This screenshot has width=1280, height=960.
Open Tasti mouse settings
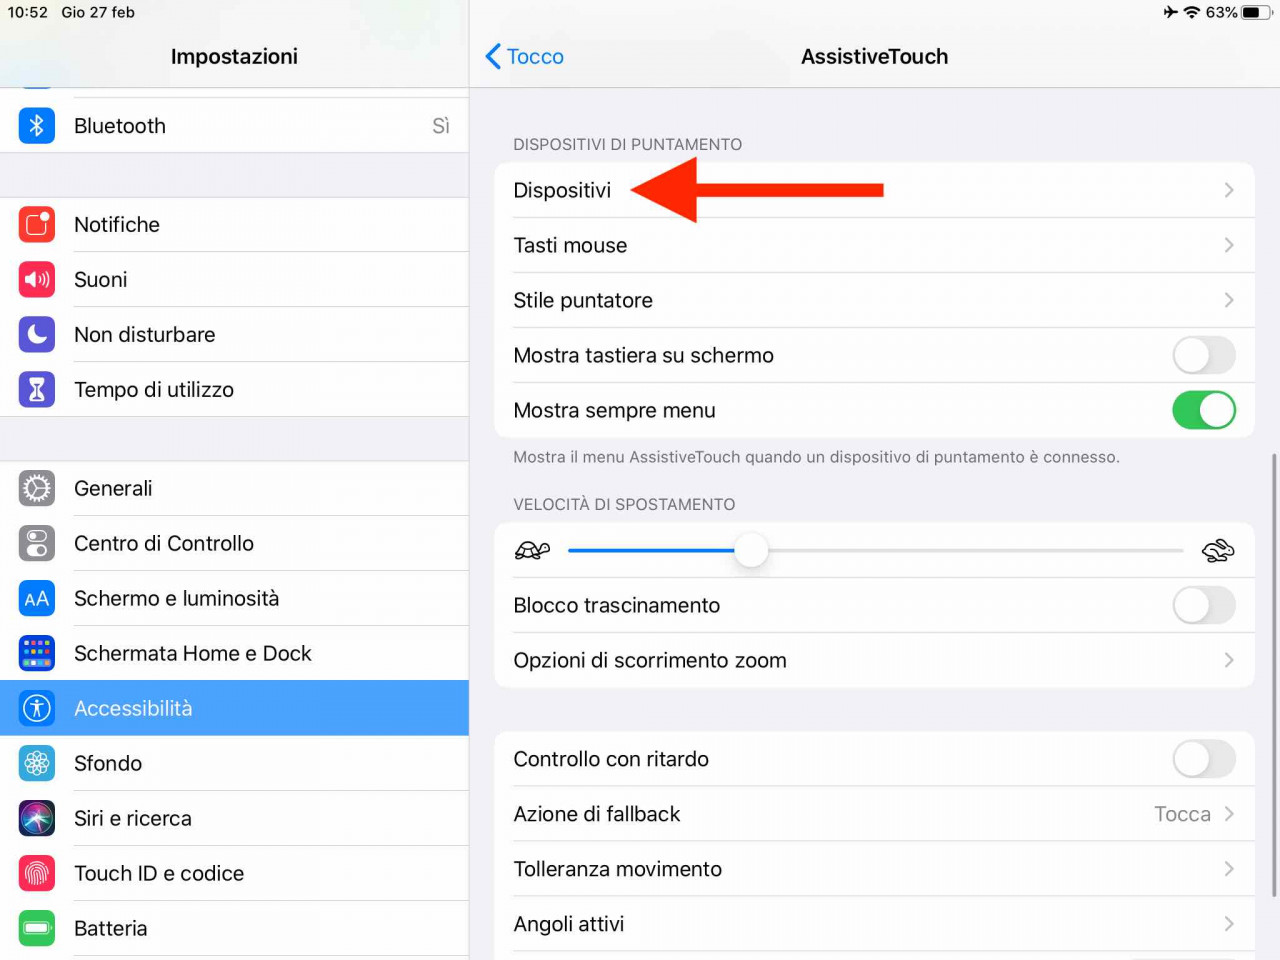click(874, 245)
